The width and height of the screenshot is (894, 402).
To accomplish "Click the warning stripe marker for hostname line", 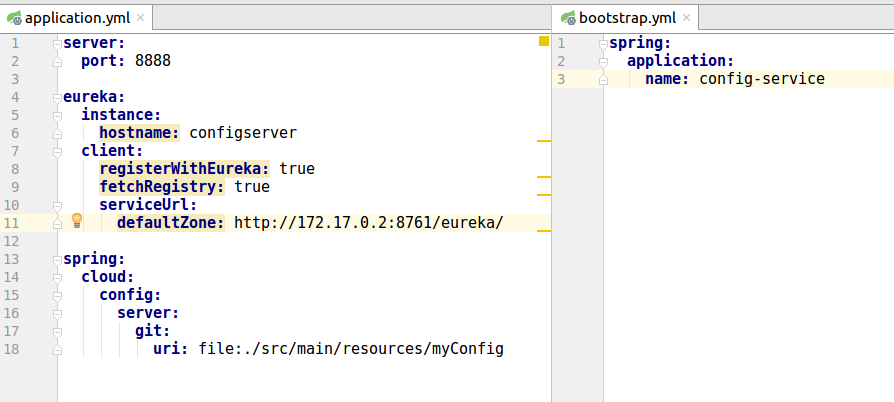I will click(x=544, y=140).
